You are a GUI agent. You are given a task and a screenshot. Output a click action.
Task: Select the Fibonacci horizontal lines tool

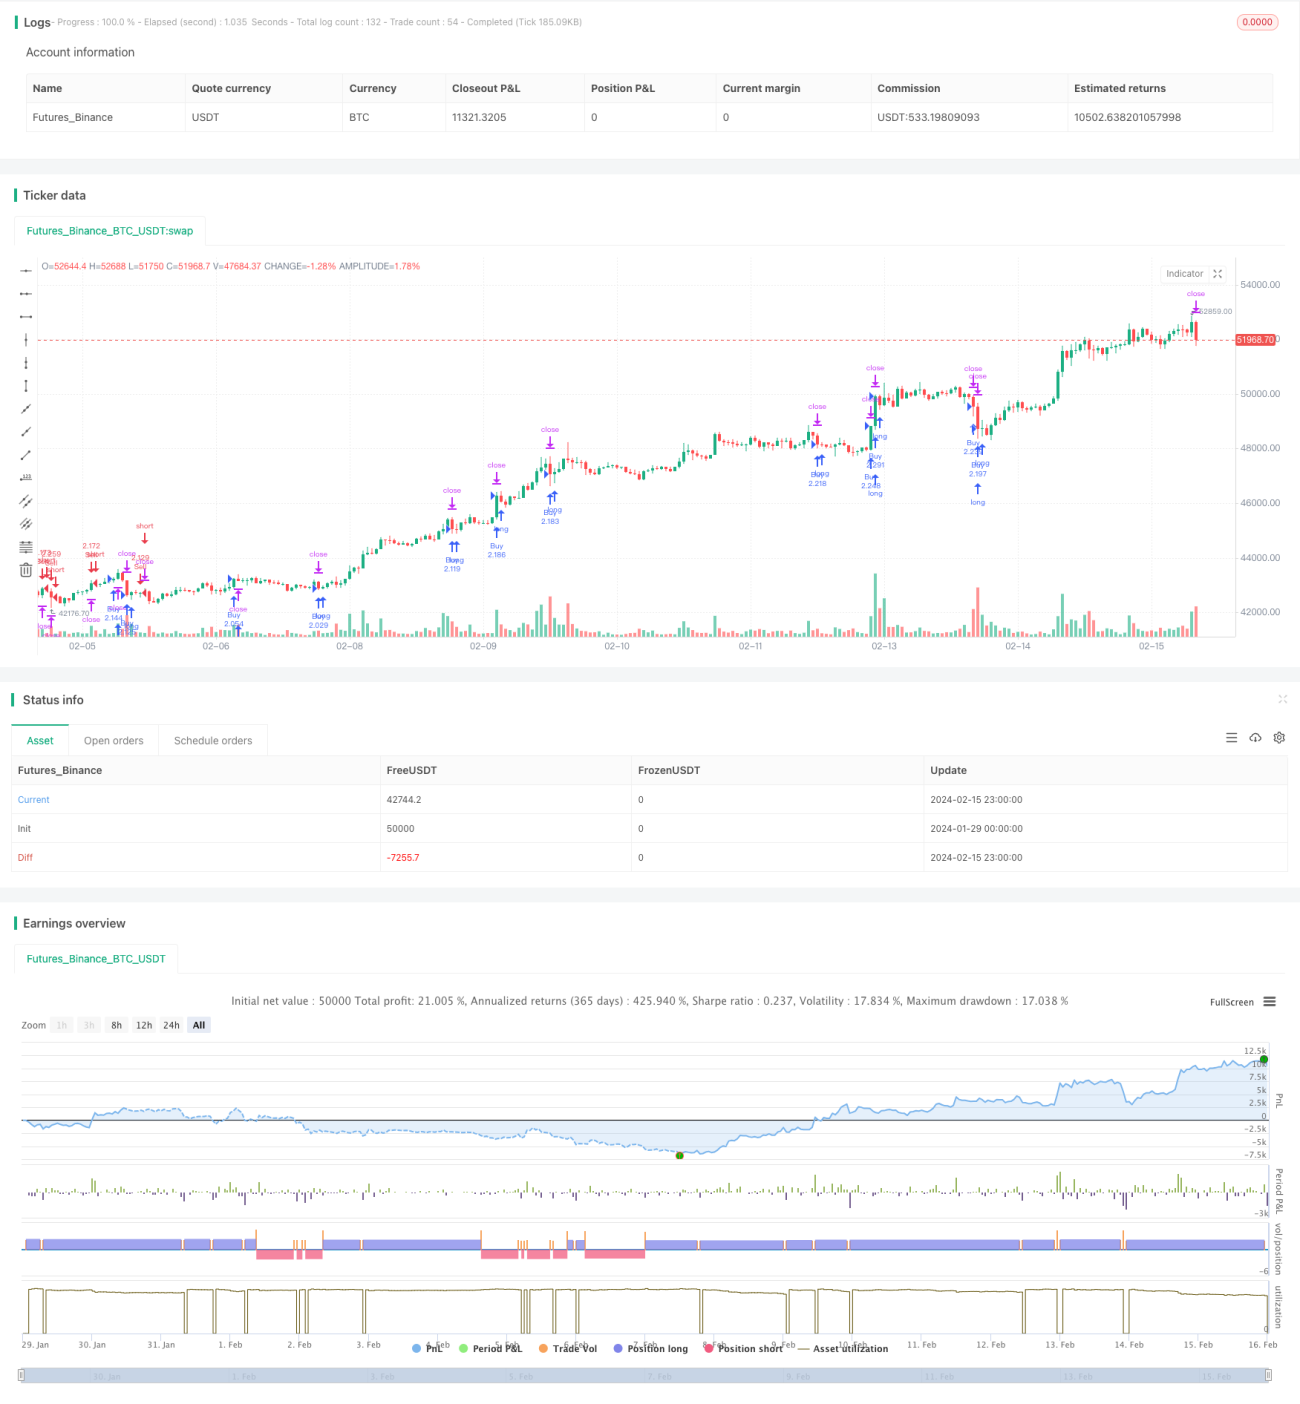(x=26, y=546)
